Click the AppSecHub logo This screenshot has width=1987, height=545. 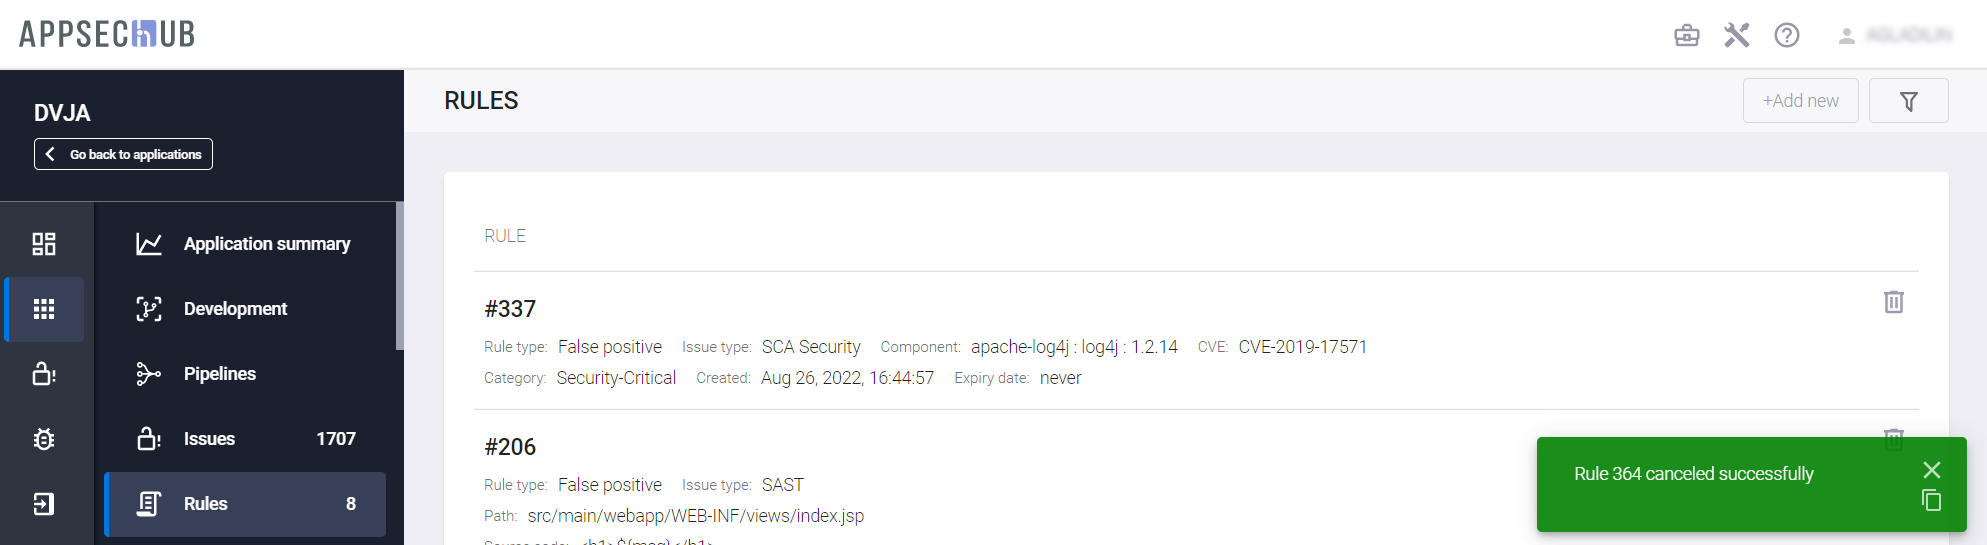pyautogui.click(x=107, y=34)
